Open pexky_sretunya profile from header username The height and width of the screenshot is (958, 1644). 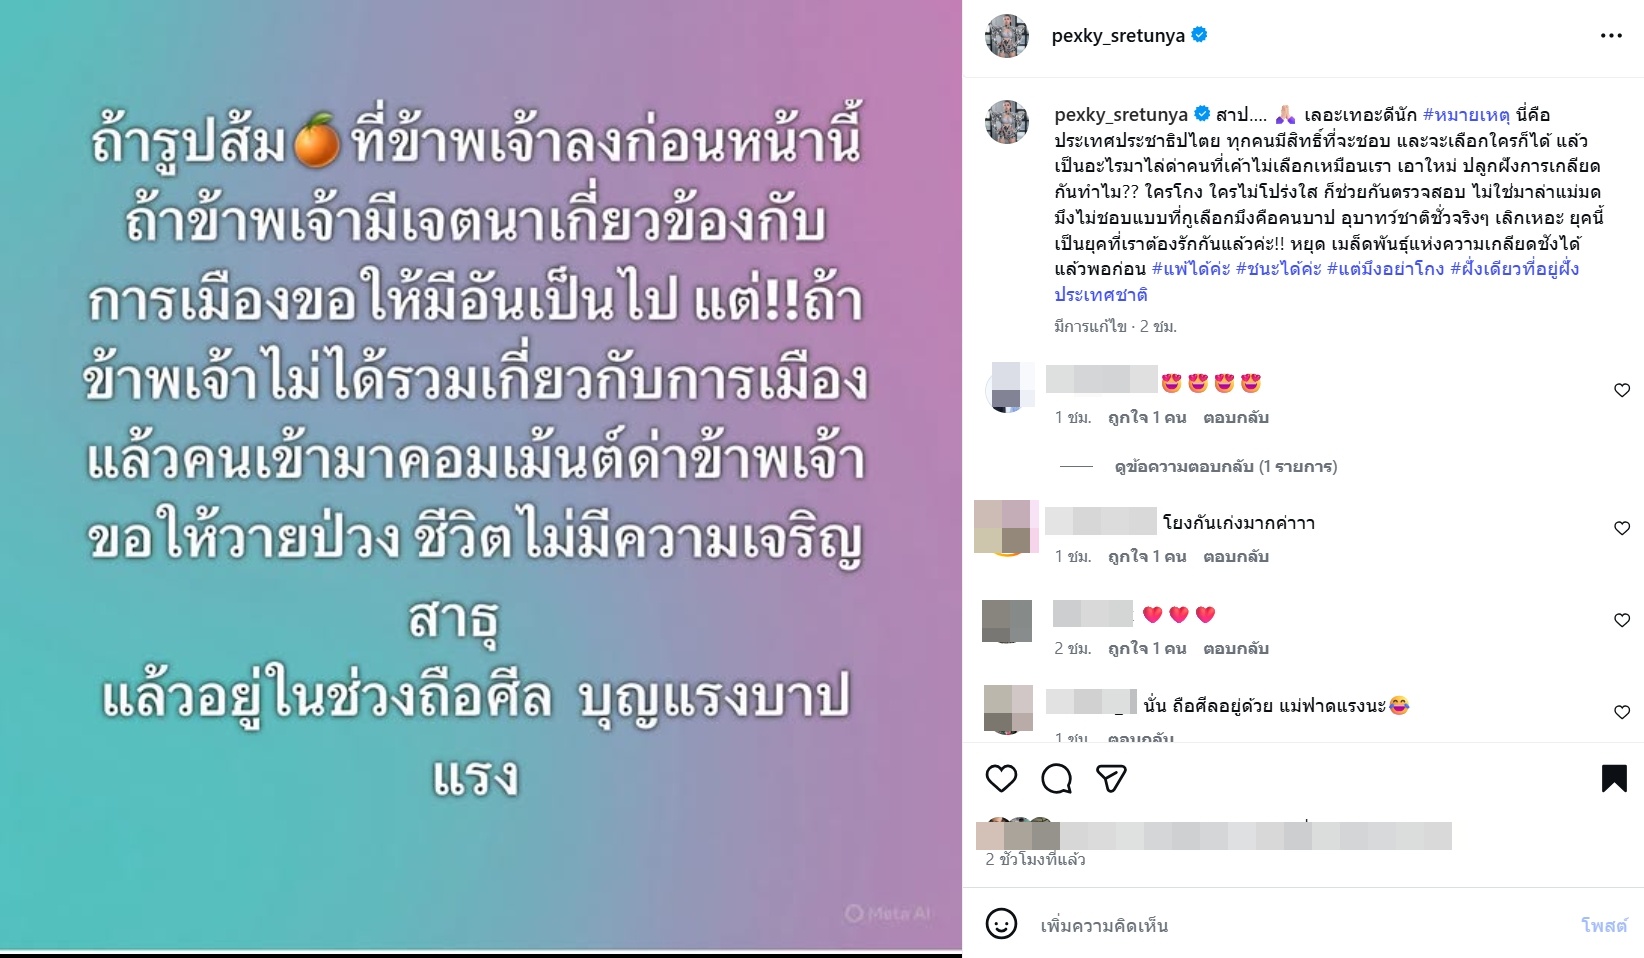tap(1118, 36)
